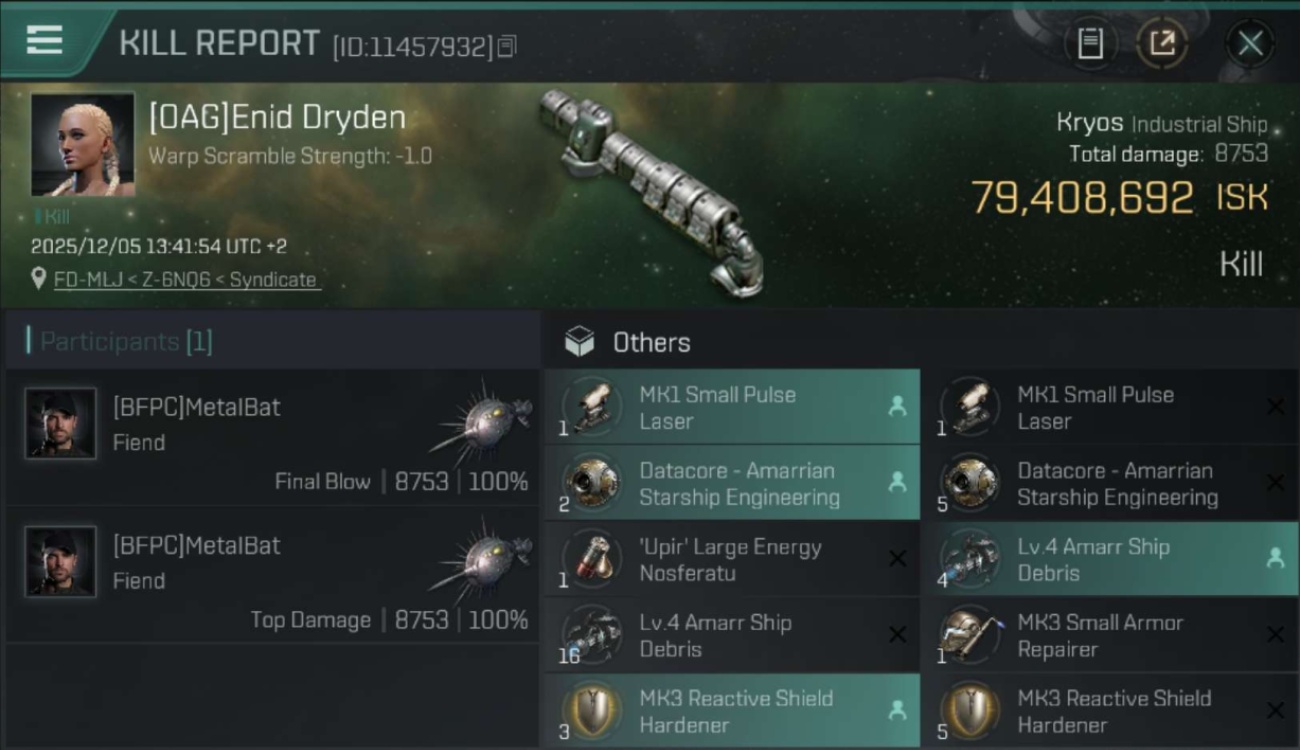Click the Kryos ship image

click(650, 190)
